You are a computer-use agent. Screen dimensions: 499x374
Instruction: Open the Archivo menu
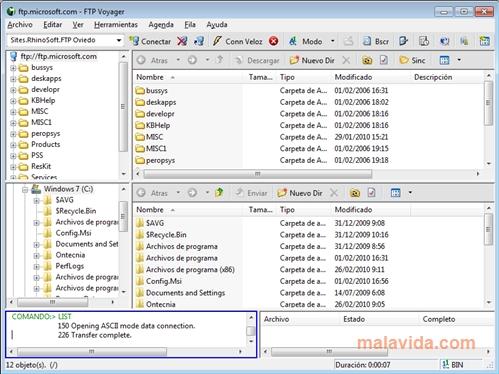[20, 25]
